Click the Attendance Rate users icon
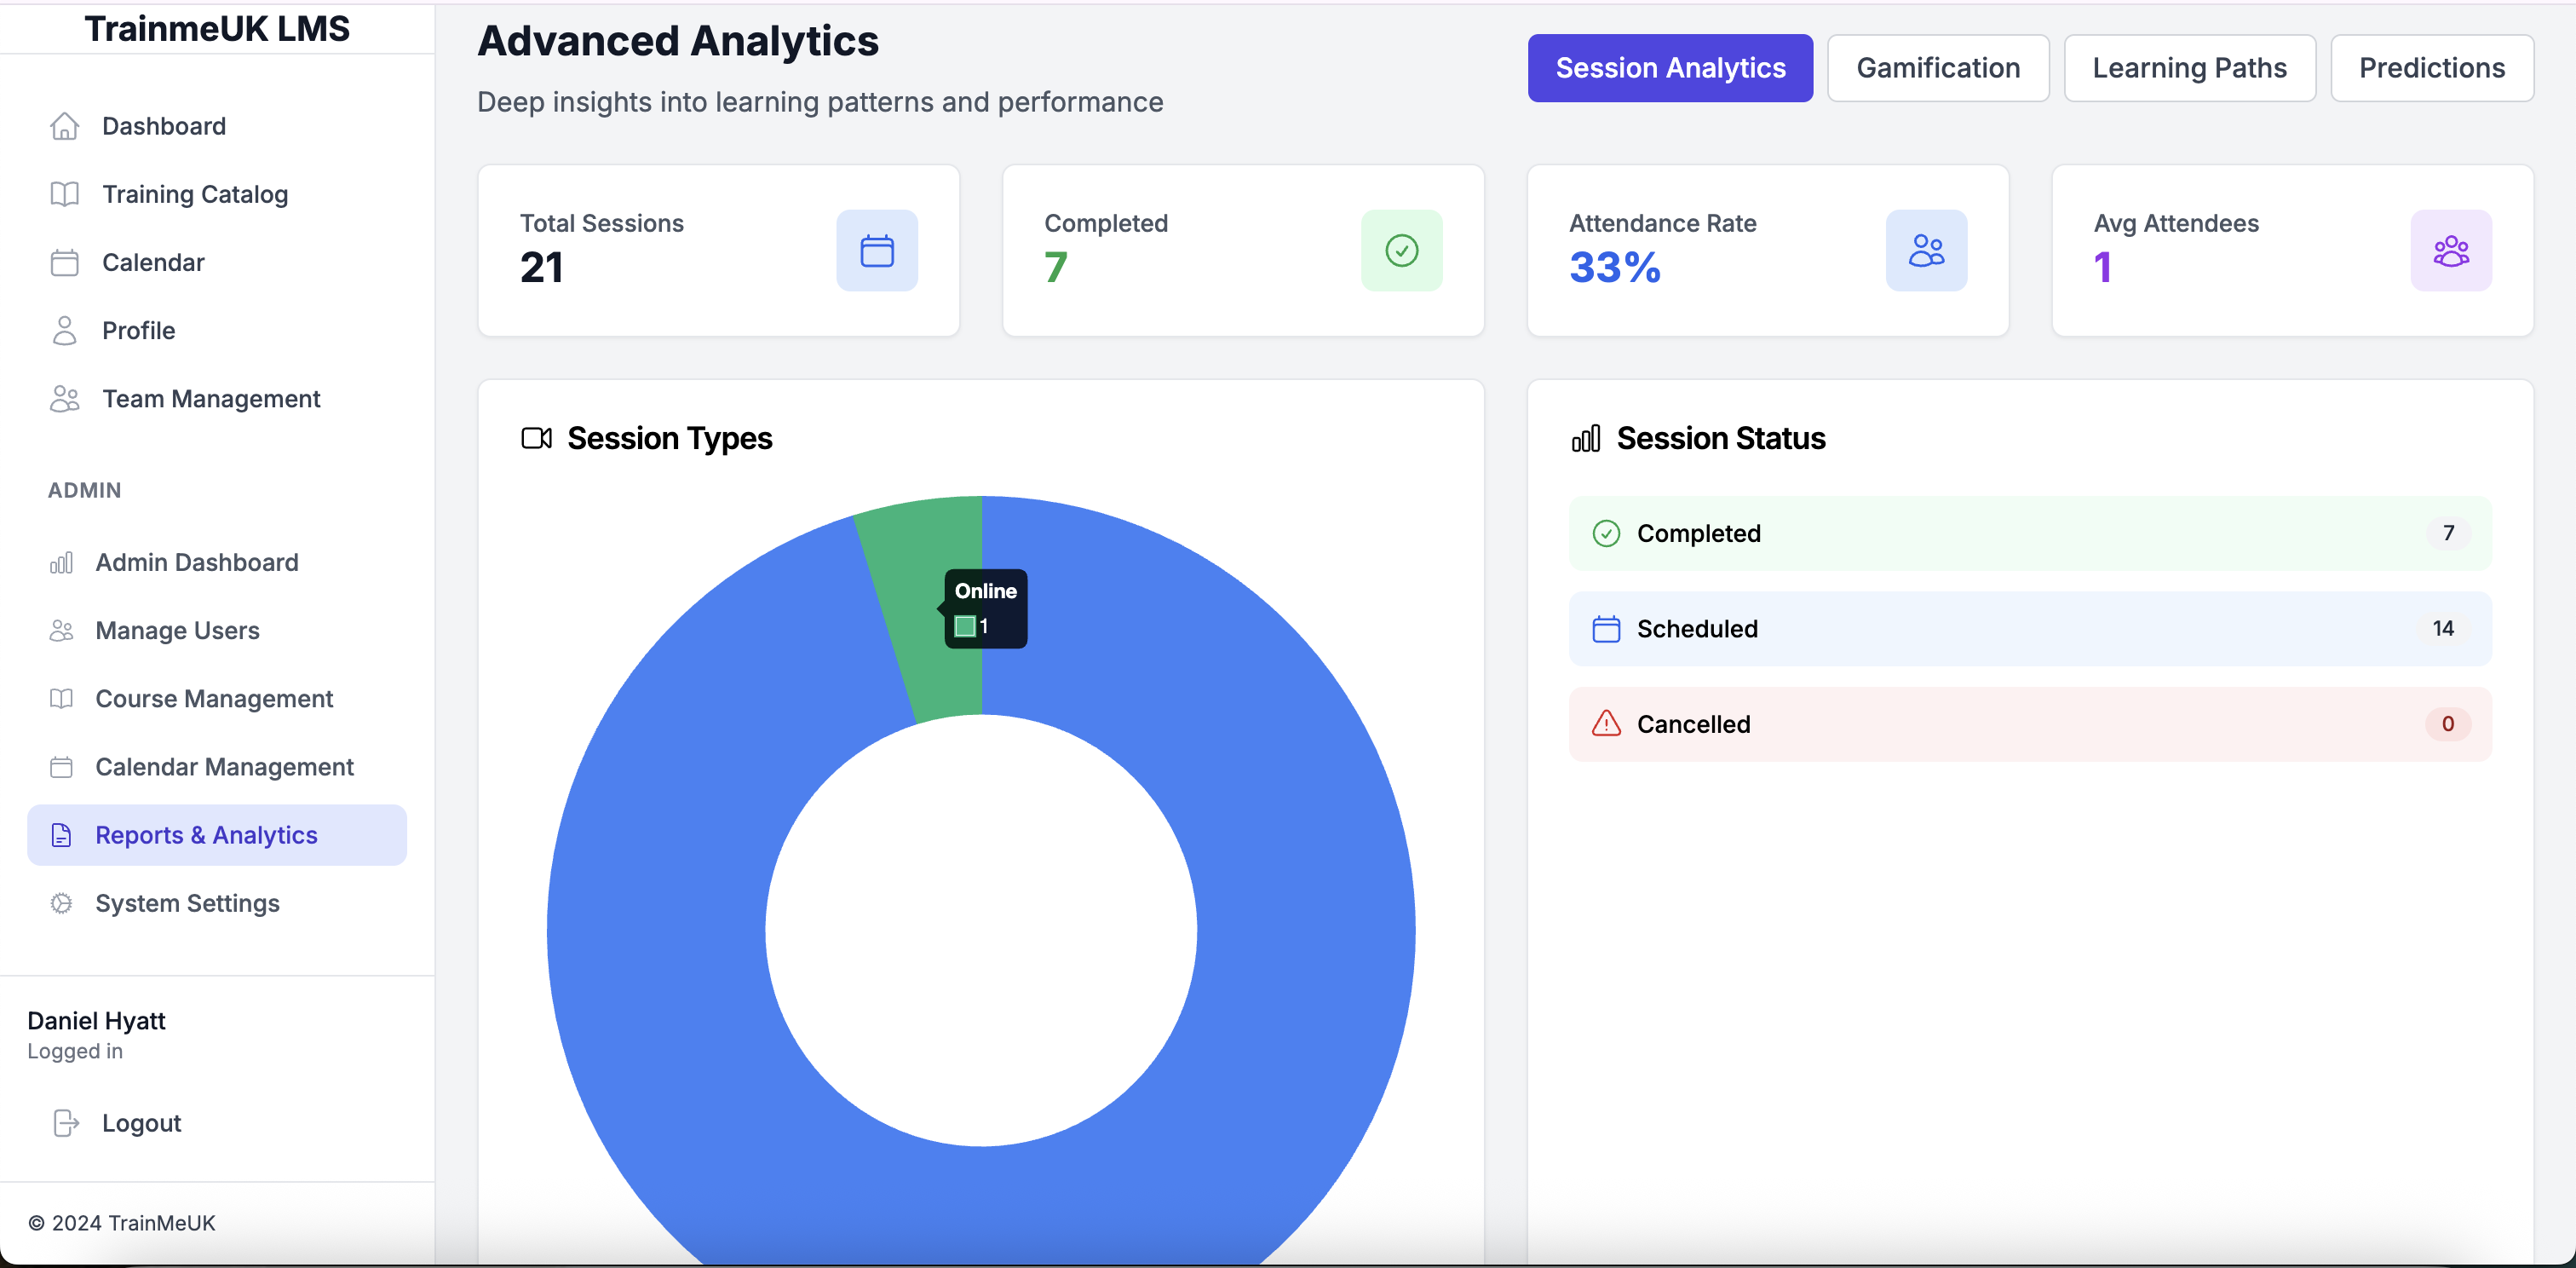 (x=1927, y=250)
